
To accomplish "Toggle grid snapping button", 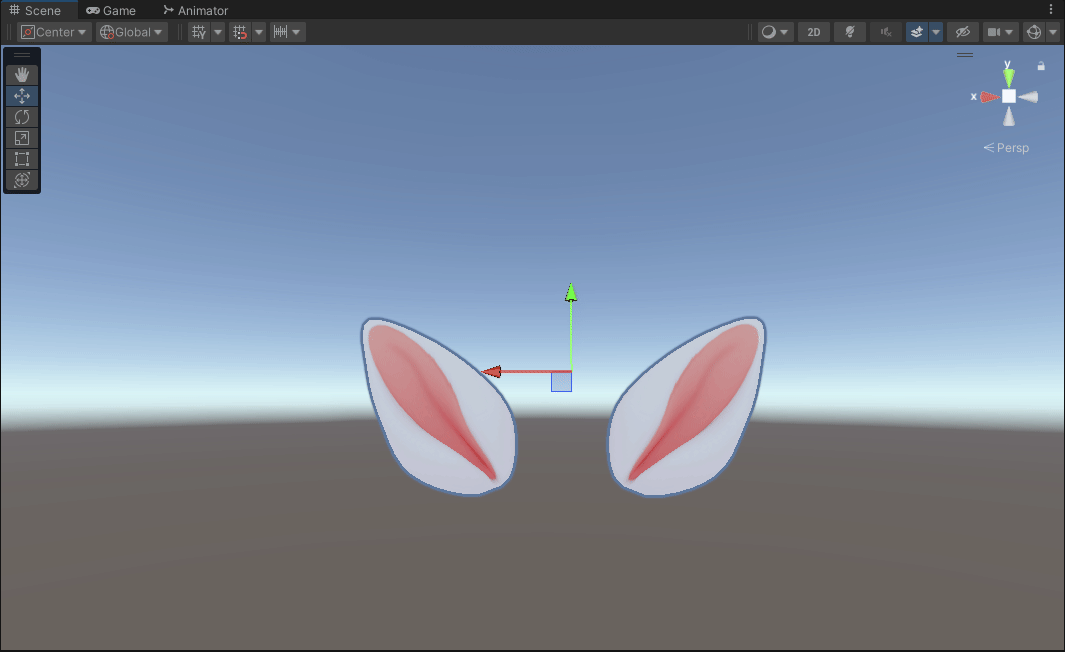I will (240, 32).
